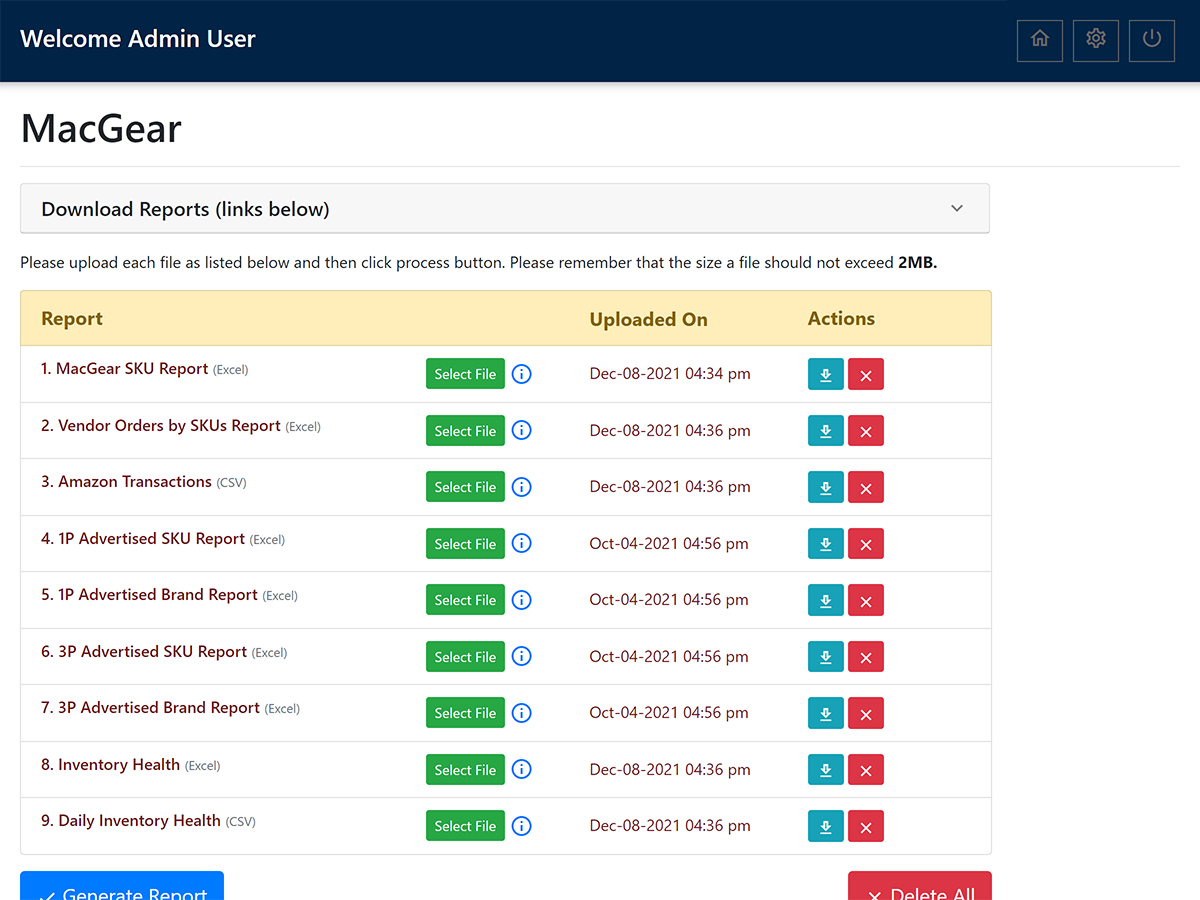Navigate home using the house icon

tap(1039, 40)
